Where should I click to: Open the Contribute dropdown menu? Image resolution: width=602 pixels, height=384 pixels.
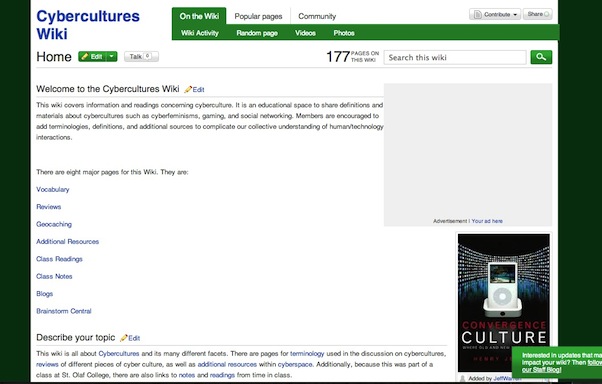pyautogui.click(x=495, y=15)
